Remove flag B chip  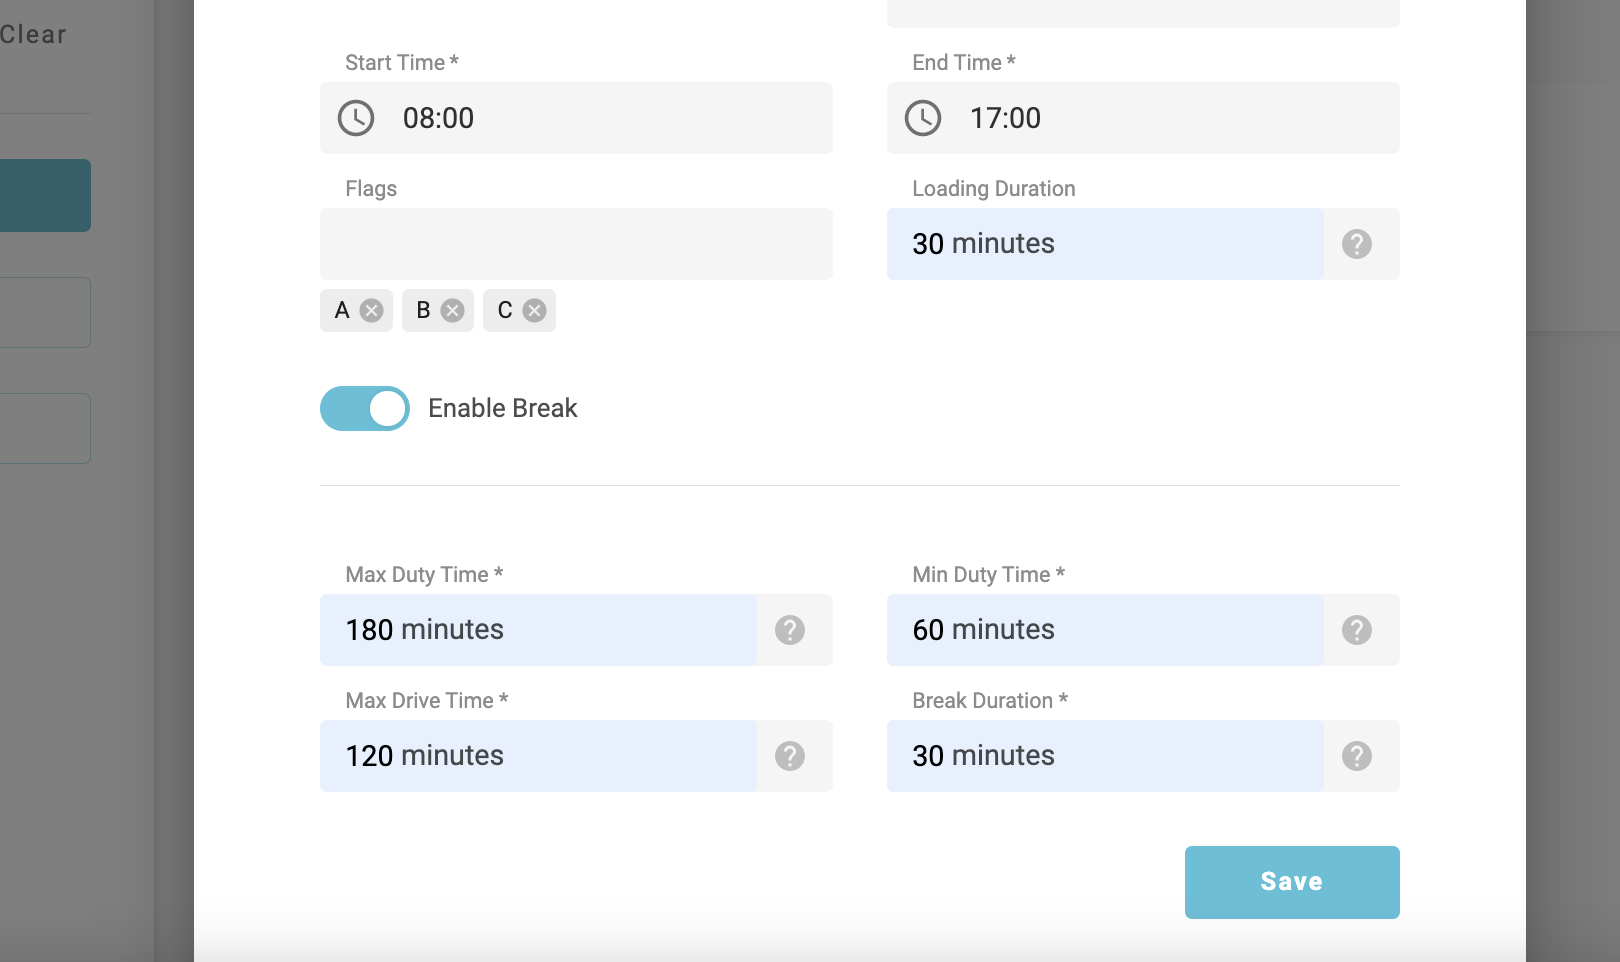(x=453, y=311)
